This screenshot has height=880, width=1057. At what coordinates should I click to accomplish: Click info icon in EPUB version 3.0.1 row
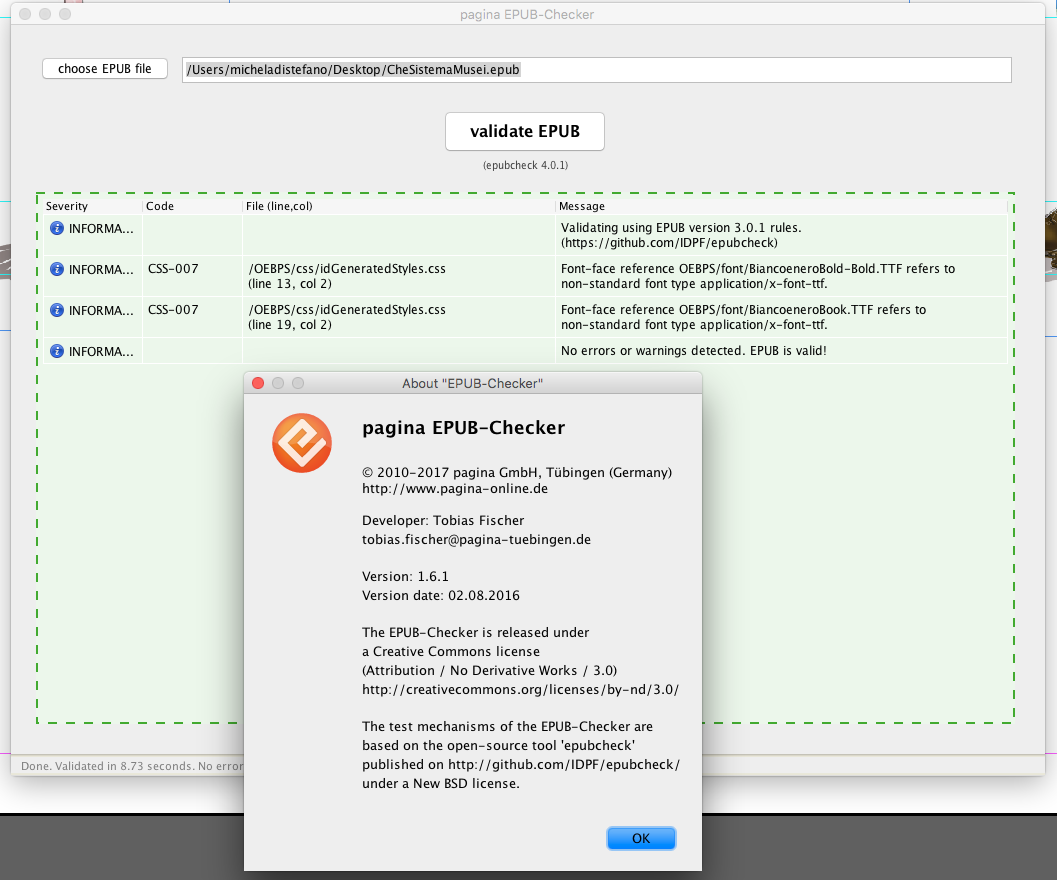(x=57, y=229)
